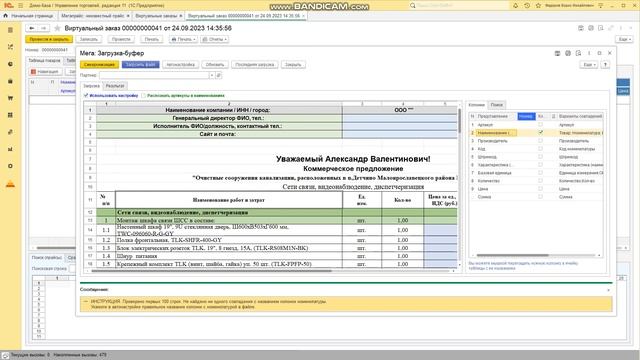The height and width of the screenshot is (360, 640).
Task: Open the briefcase section in sidebar
Action: 11,81
